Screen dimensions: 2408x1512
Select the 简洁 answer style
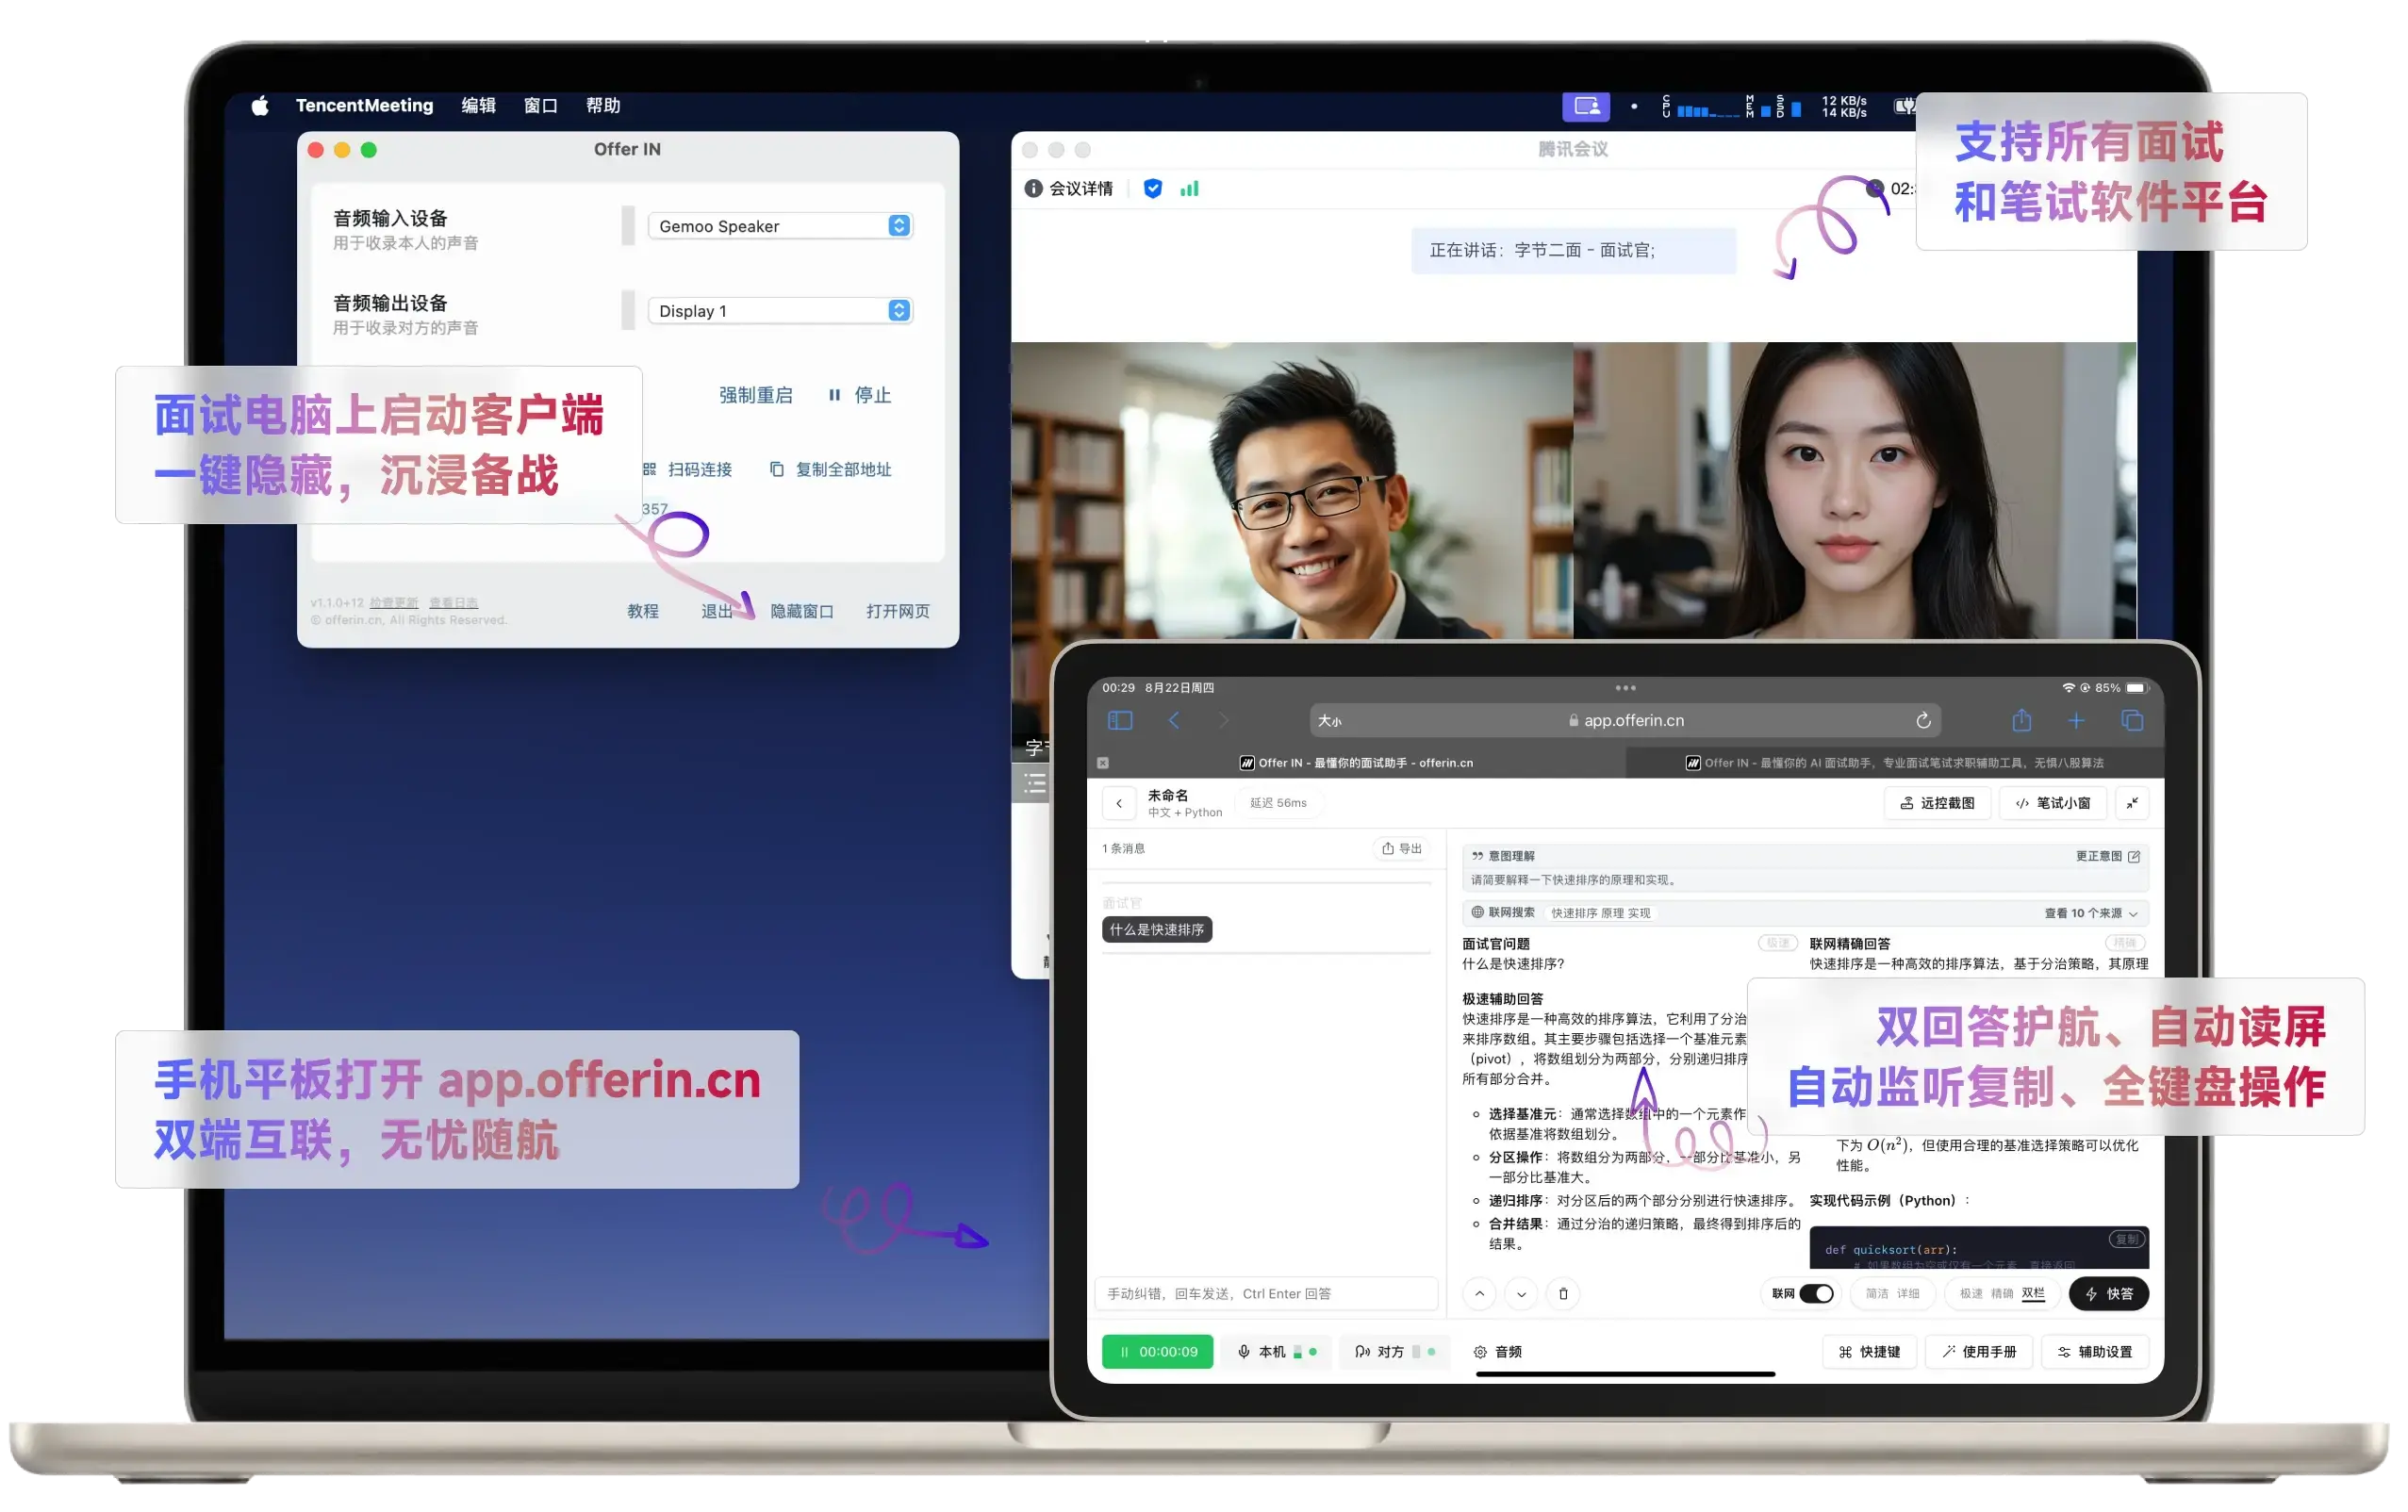[1877, 1294]
